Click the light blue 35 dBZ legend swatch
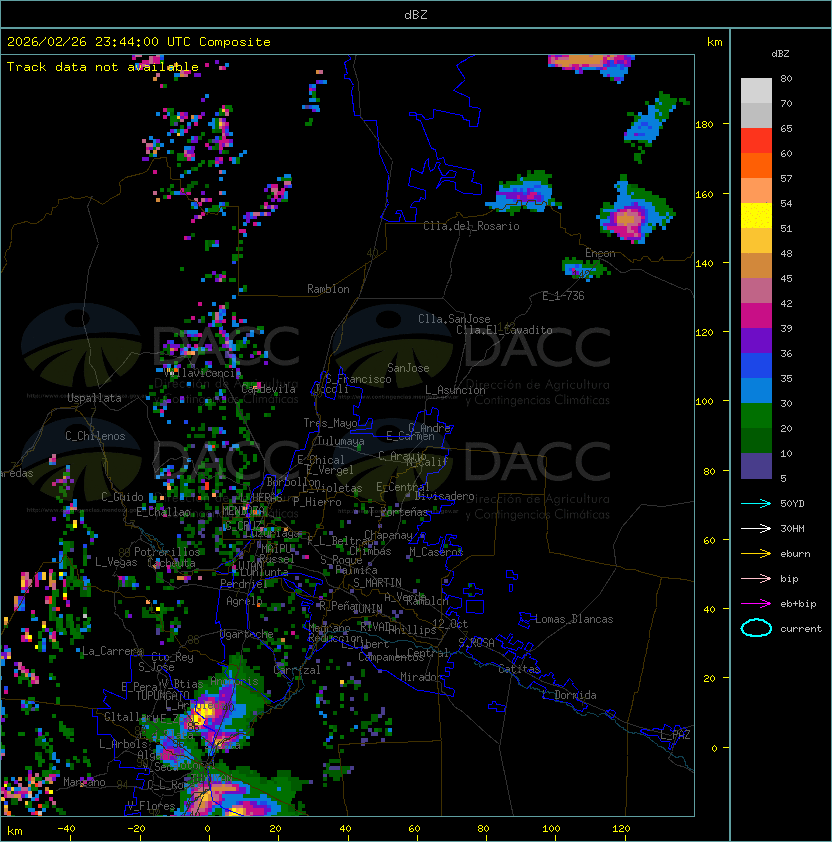This screenshot has width=832, height=842. [756, 391]
